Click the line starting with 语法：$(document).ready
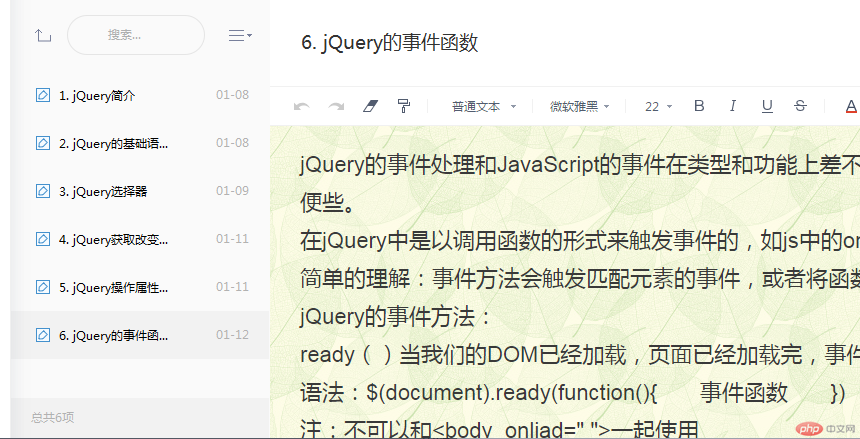This screenshot has height=439, width=860. coord(573,393)
